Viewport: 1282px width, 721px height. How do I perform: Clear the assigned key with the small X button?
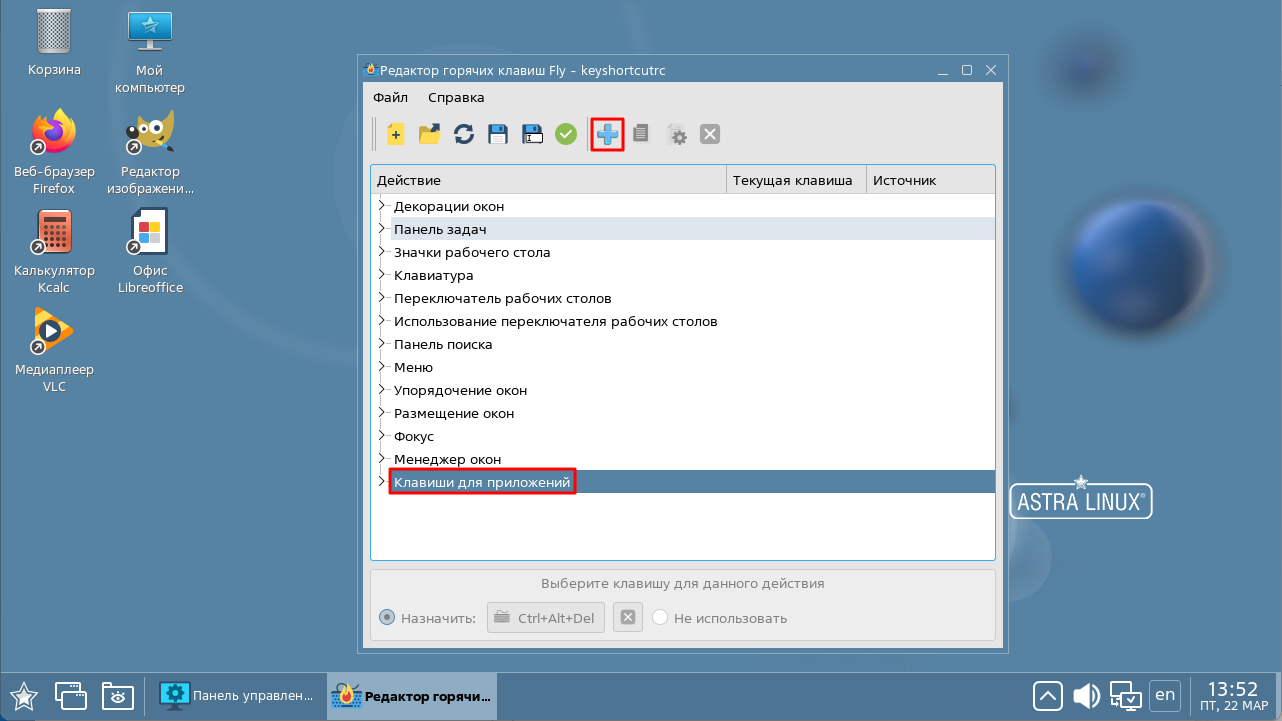pos(627,618)
